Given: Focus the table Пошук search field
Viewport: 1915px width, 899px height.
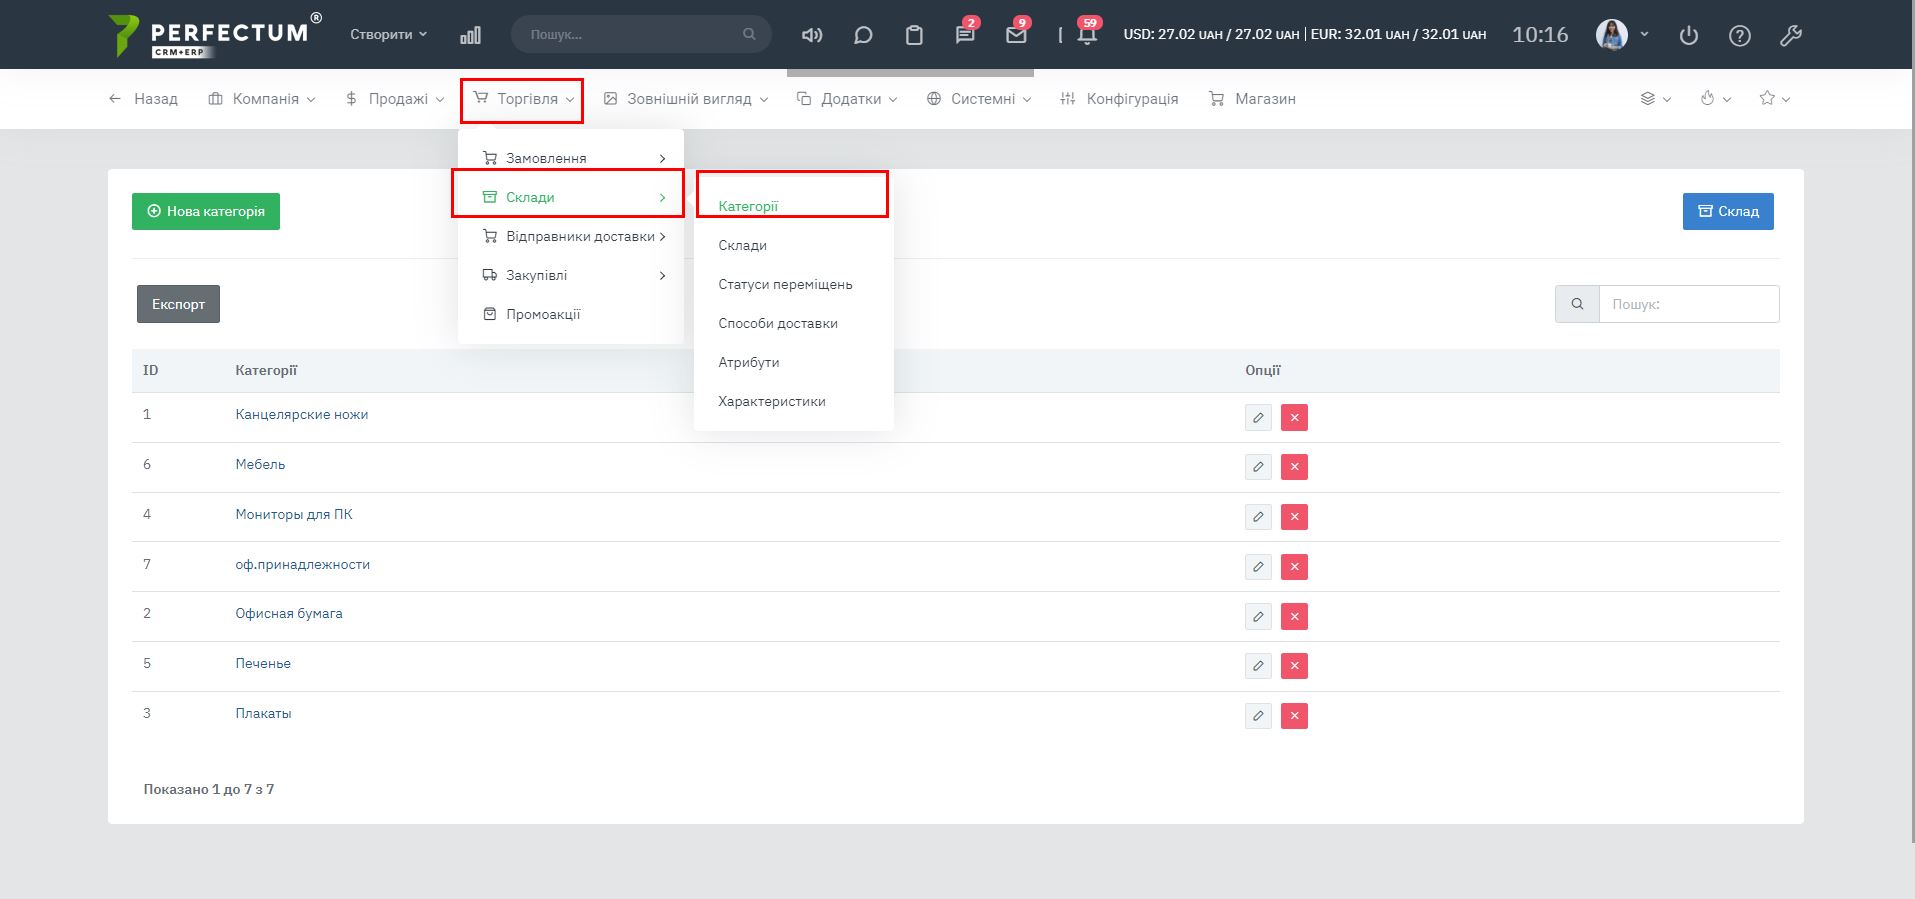Looking at the screenshot, I should (1688, 304).
